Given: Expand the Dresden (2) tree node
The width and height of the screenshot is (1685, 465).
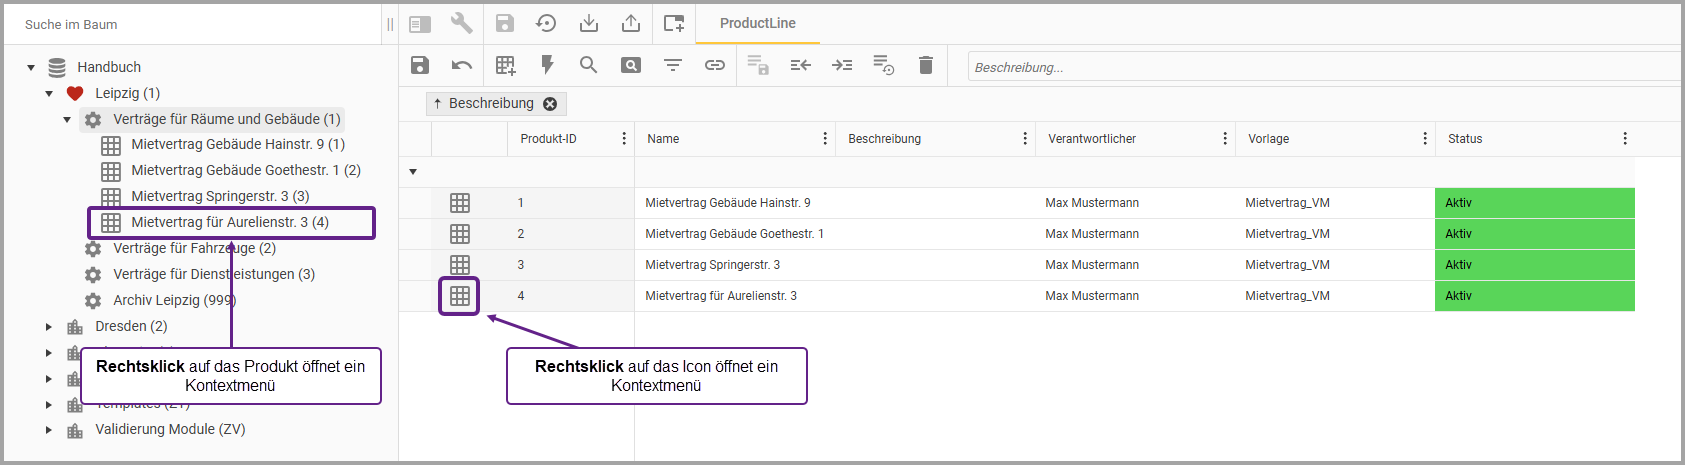Looking at the screenshot, I should tap(49, 327).
